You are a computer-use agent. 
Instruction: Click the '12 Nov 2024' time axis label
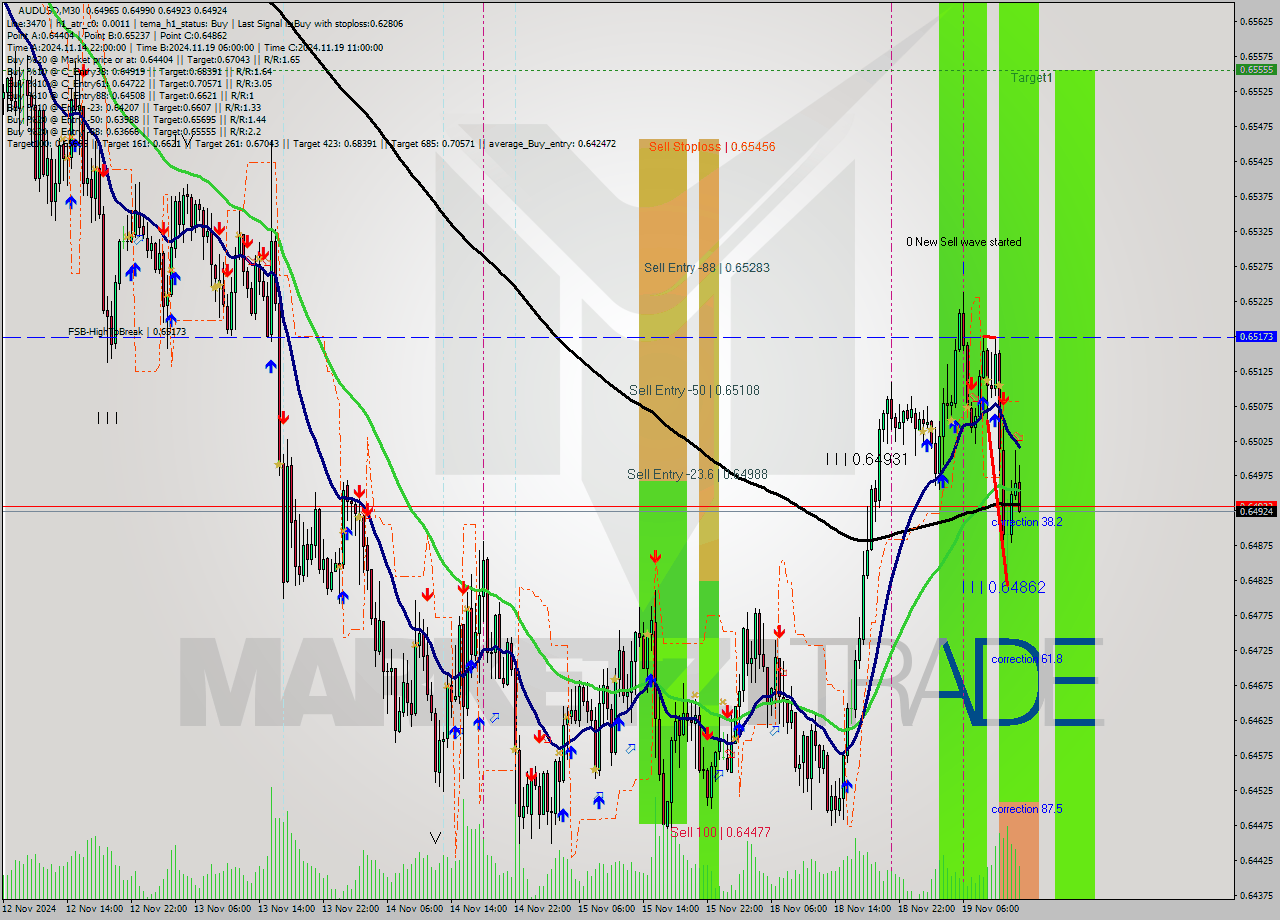(x=30, y=909)
